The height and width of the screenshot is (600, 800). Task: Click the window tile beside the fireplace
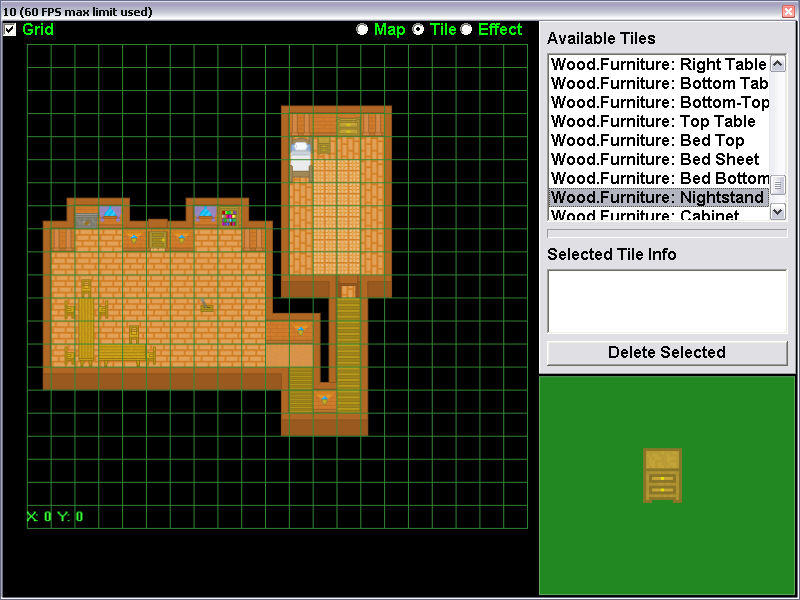click(110, 213)
